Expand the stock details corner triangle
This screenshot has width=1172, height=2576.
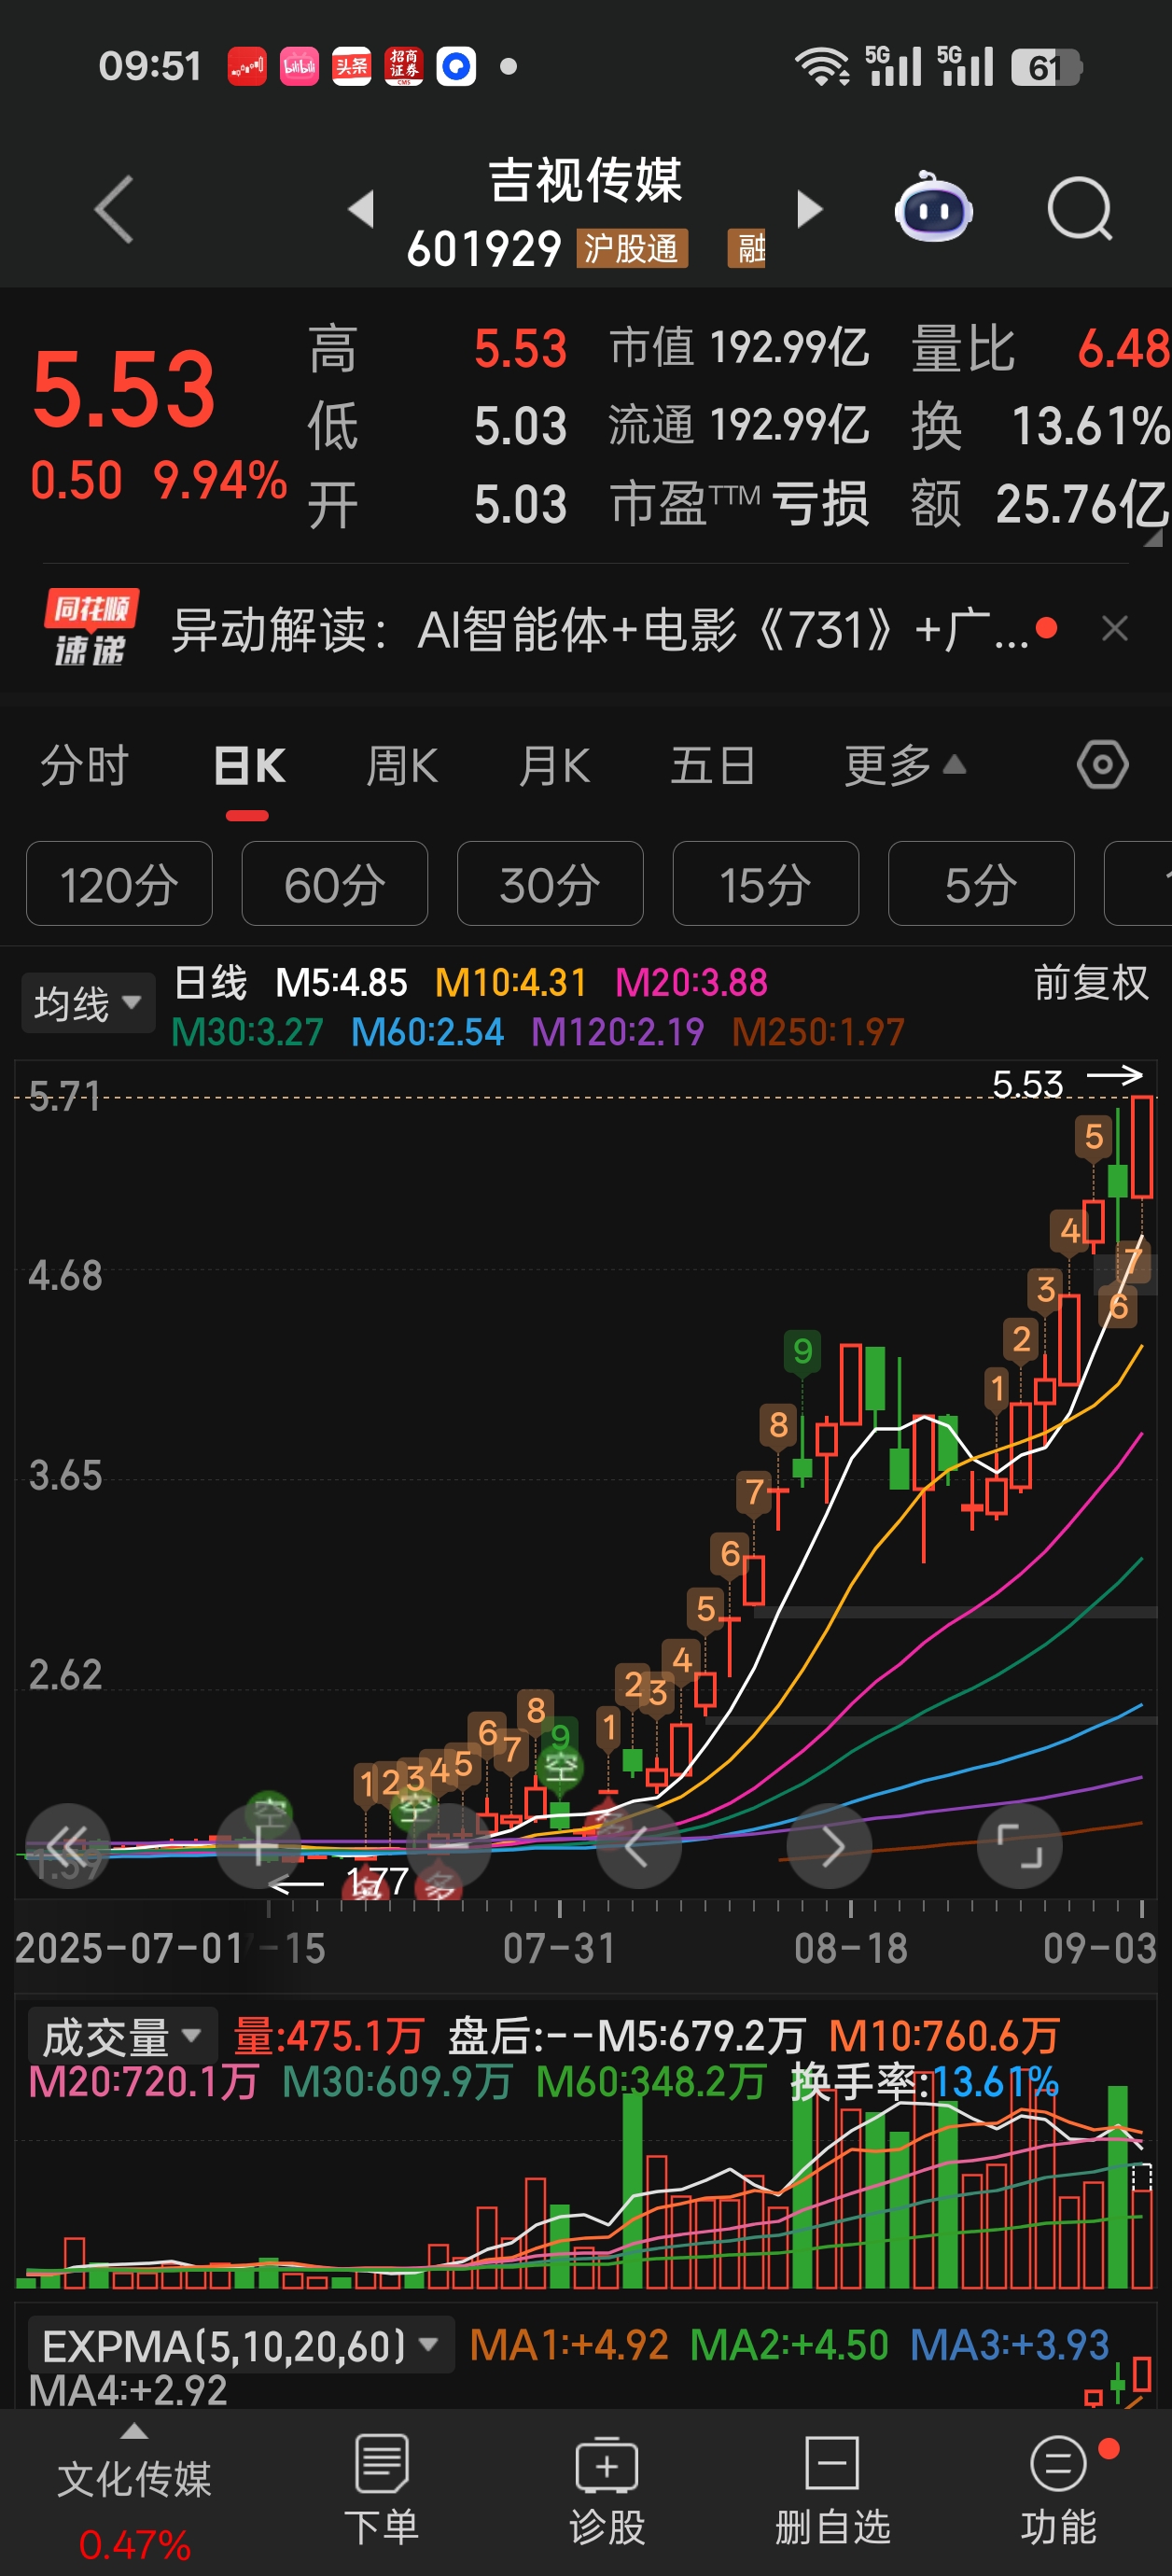point(1153,538)
